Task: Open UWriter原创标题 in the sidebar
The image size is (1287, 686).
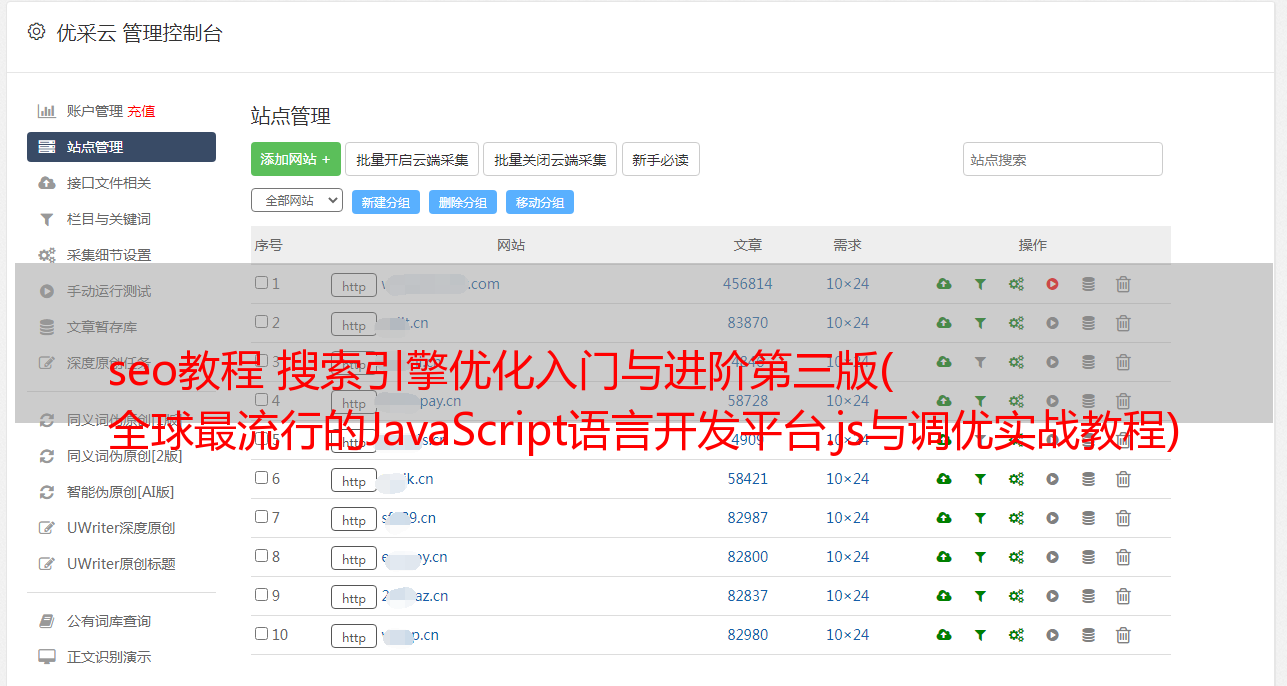Action: point(121,564)
